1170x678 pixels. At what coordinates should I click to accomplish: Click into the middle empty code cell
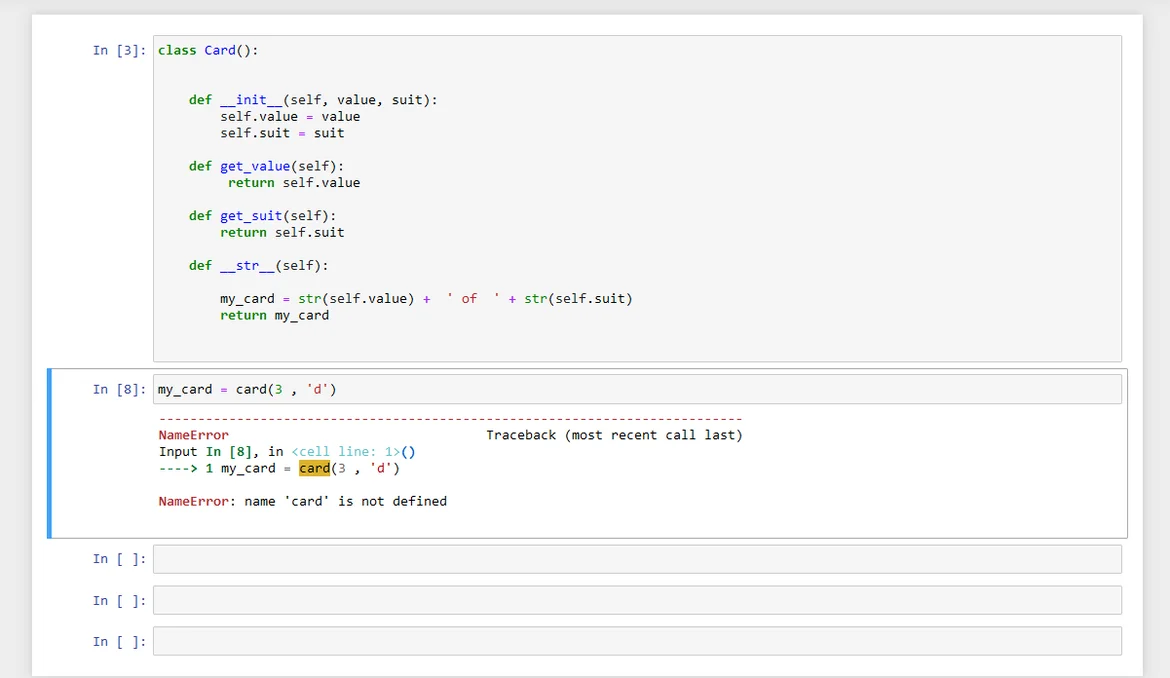click(636, 600)
